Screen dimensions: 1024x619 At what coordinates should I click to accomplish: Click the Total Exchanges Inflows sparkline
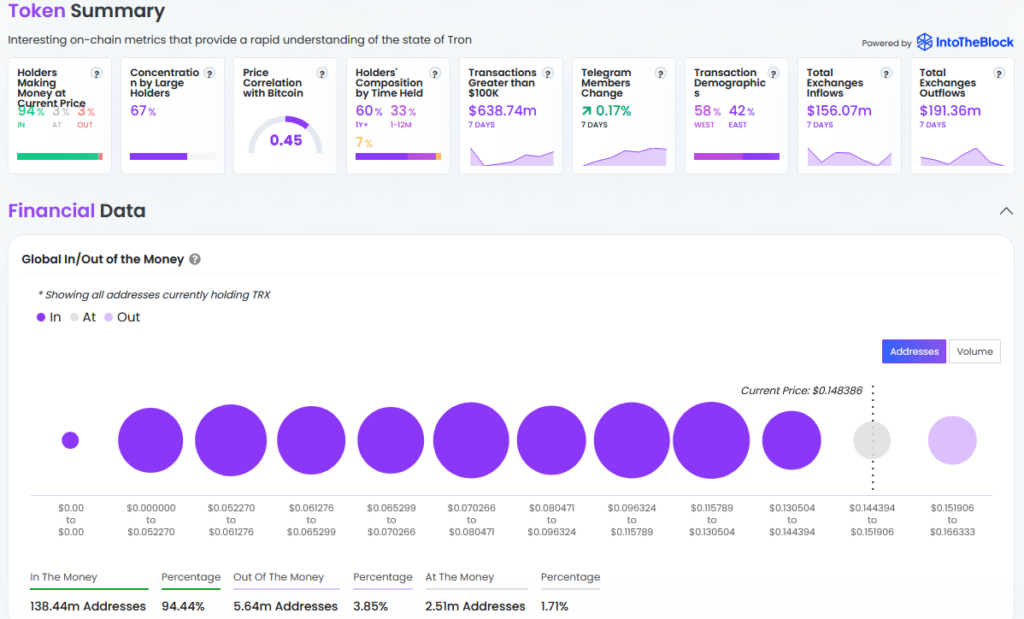point(850,157)
